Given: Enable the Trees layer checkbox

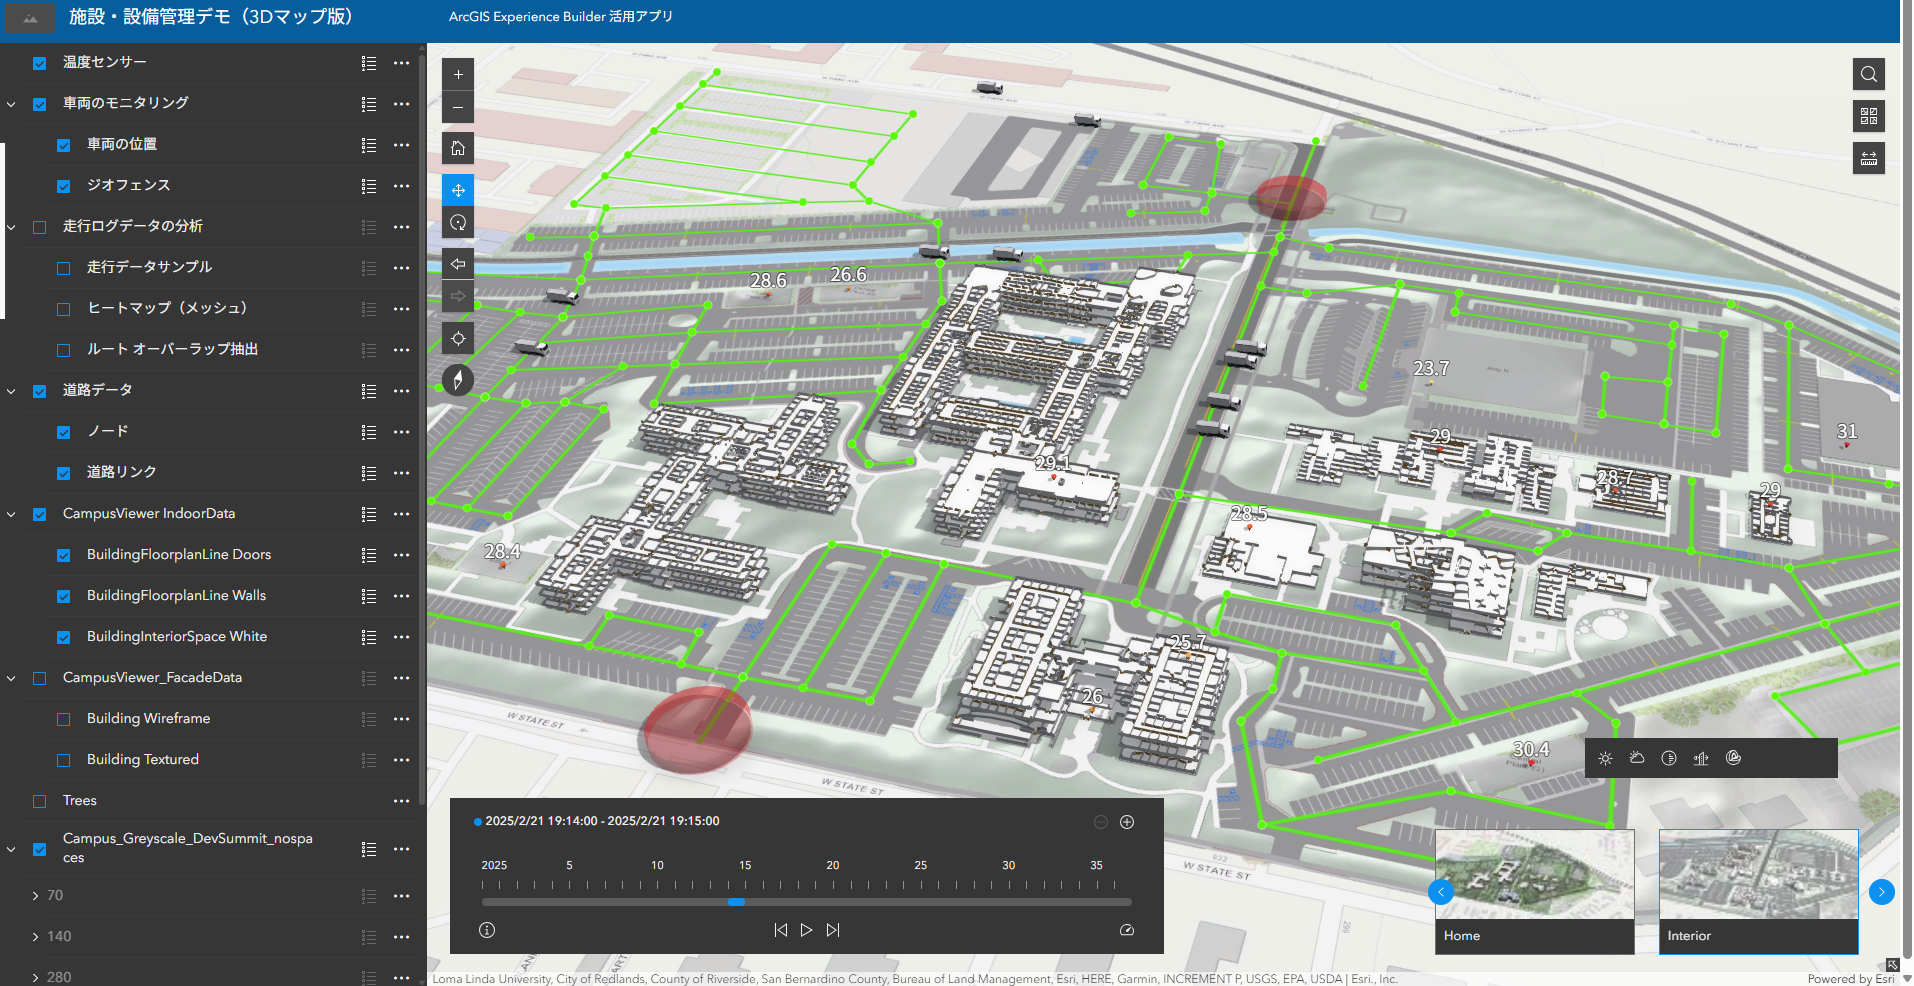Looking at the screenshot, I should [40, 801].
